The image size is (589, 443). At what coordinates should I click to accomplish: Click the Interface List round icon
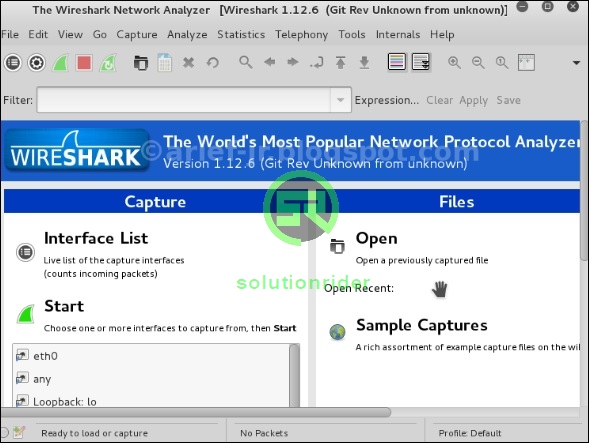(x=26, y=252)
